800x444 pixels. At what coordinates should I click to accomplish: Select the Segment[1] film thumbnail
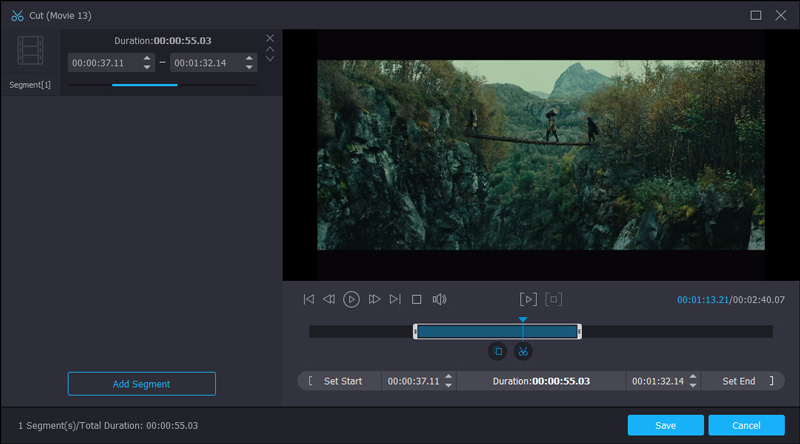30,51
